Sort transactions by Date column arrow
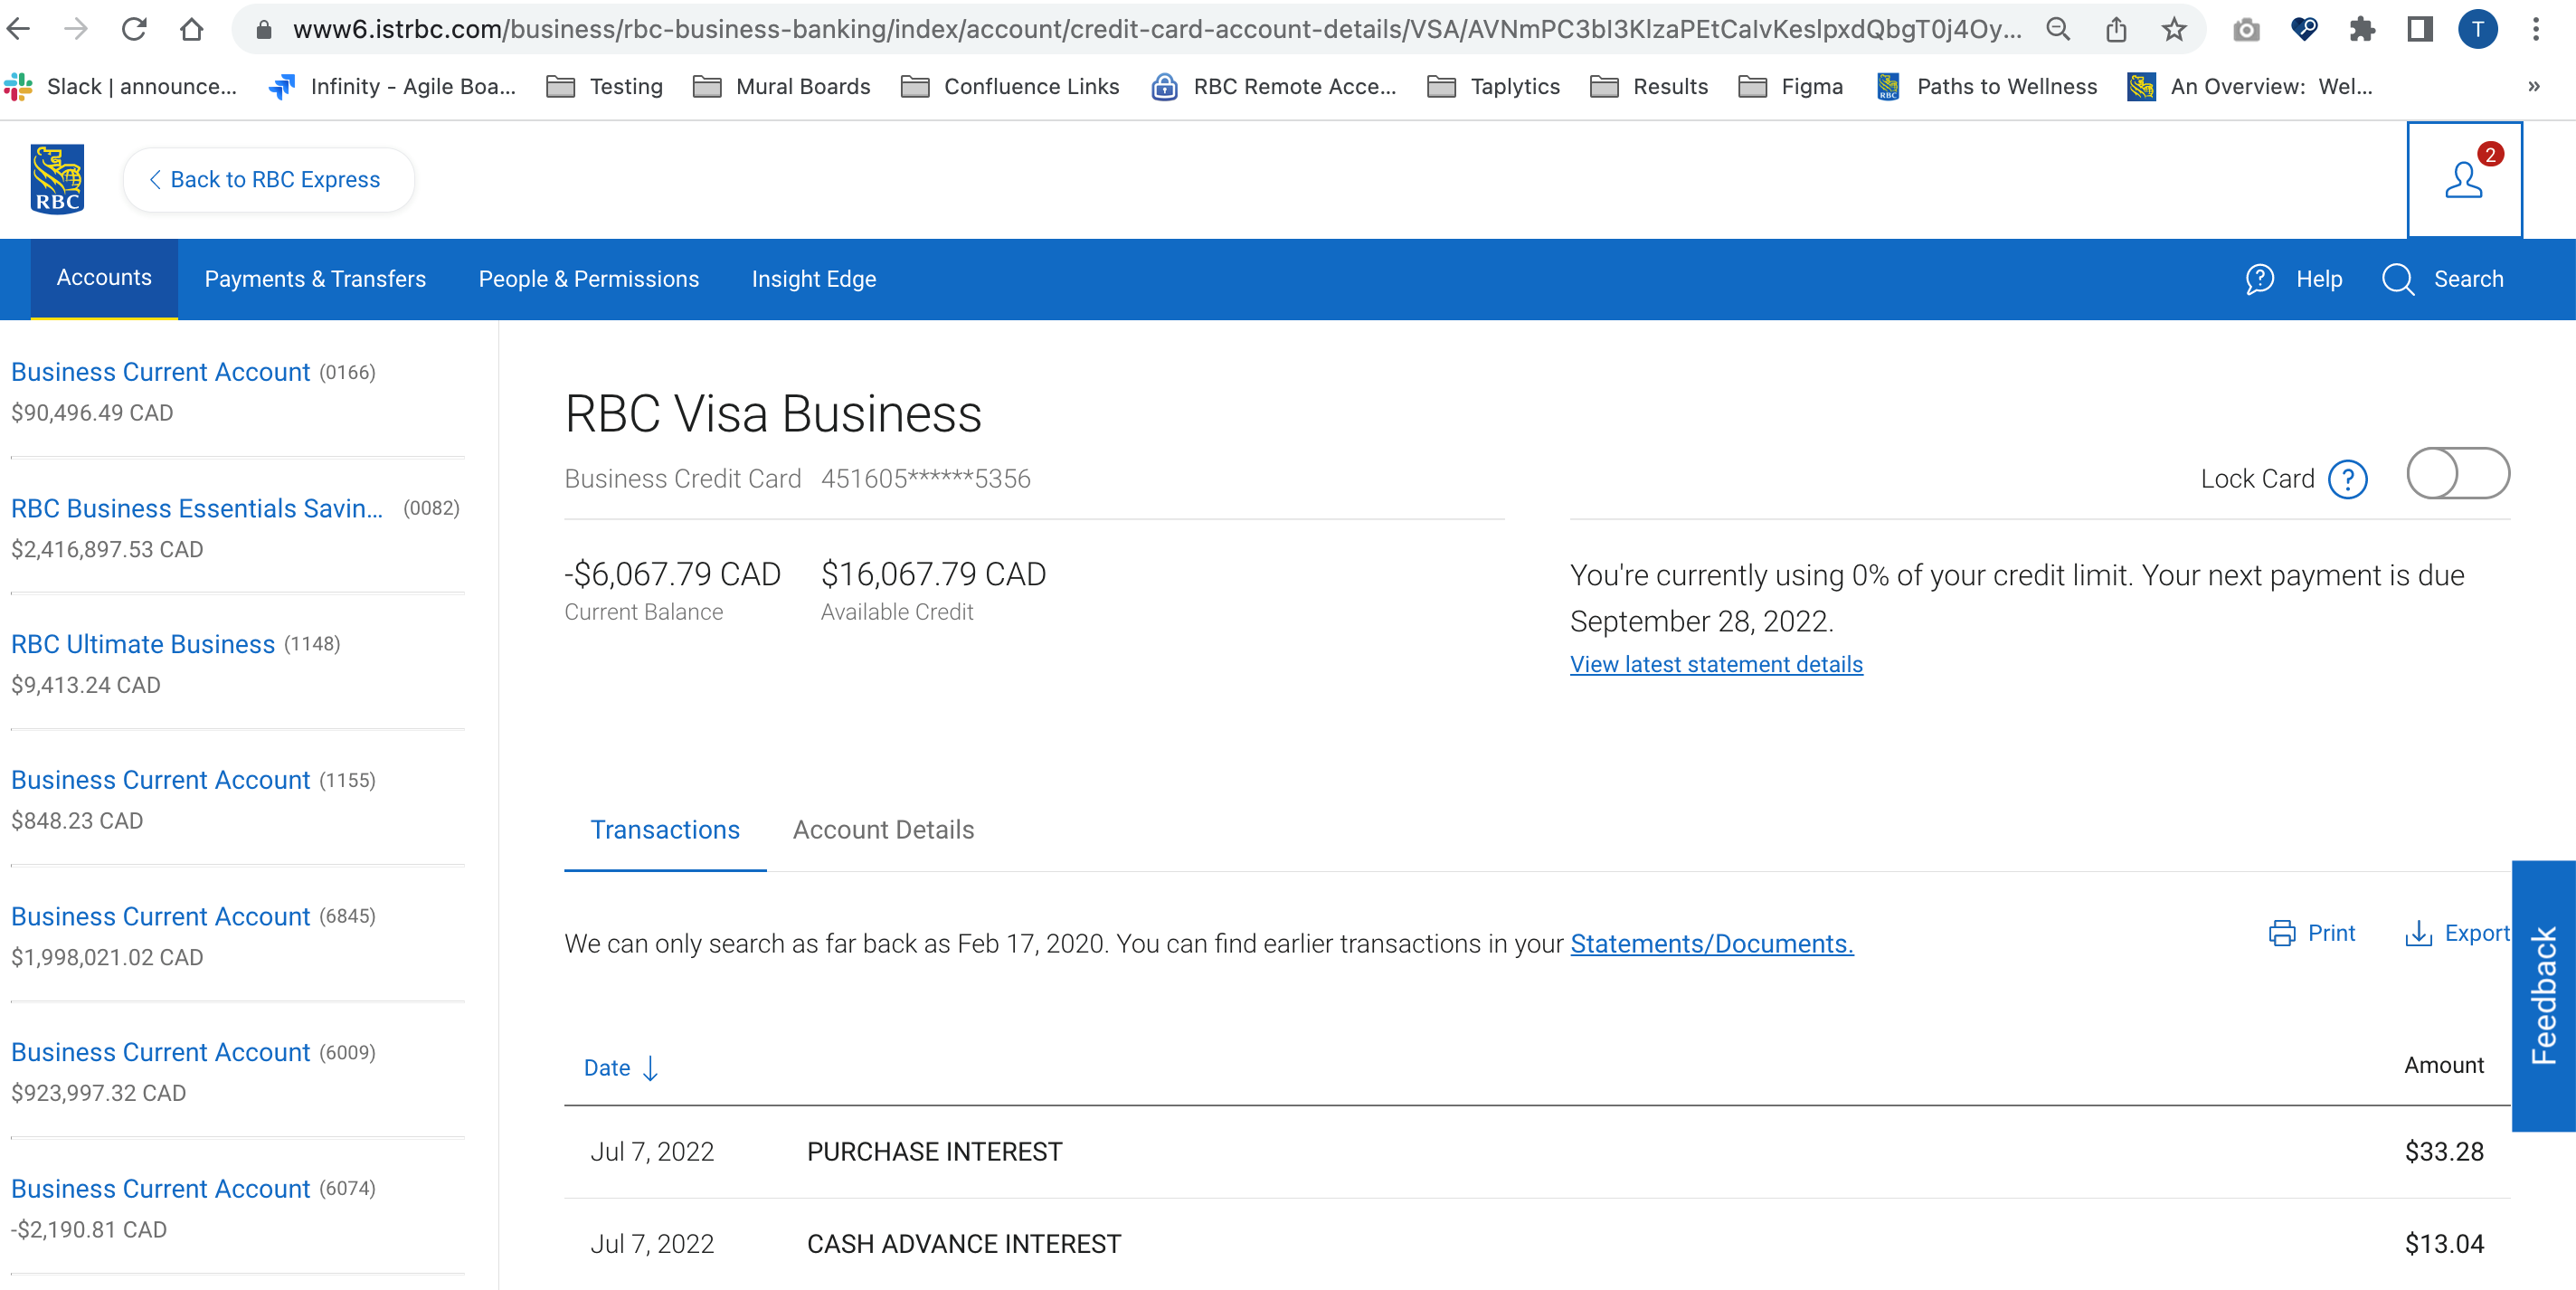The height and width of the screenshot is (1290, 2576). (x=650, y=1068)
